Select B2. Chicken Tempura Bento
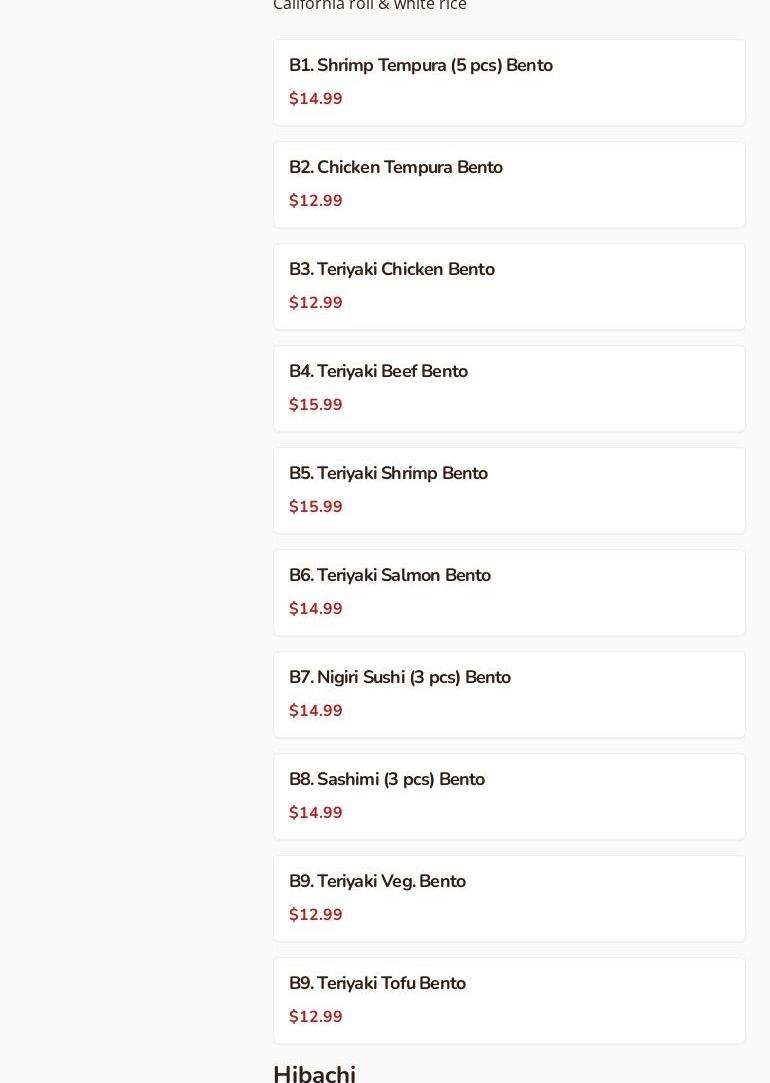770x1083 pixels. point(395,168)
